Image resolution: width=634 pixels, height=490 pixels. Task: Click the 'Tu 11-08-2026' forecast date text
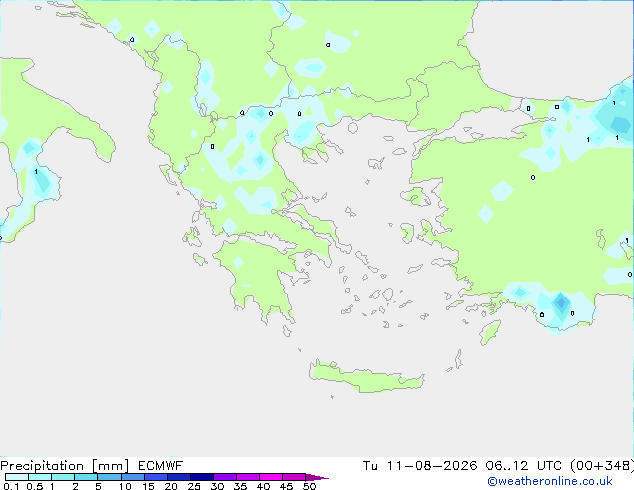coord(420,466)
